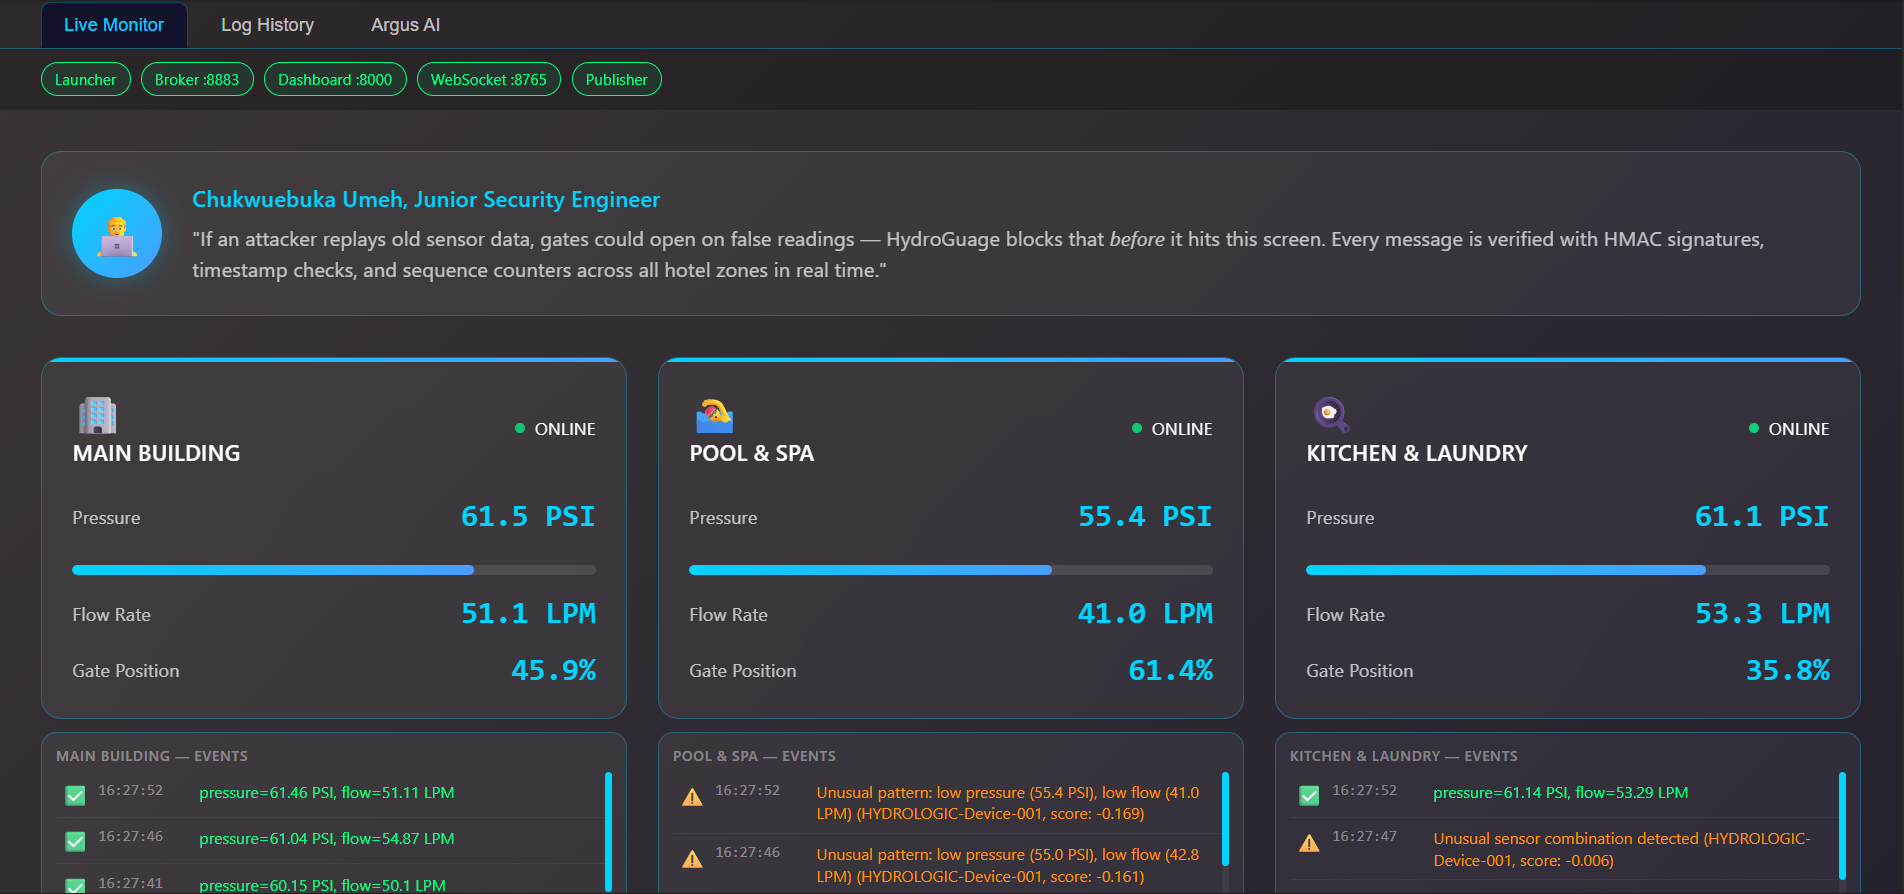1904x894 pixels.
Task: Click the Main Building pressure bar
Action: 334,570
